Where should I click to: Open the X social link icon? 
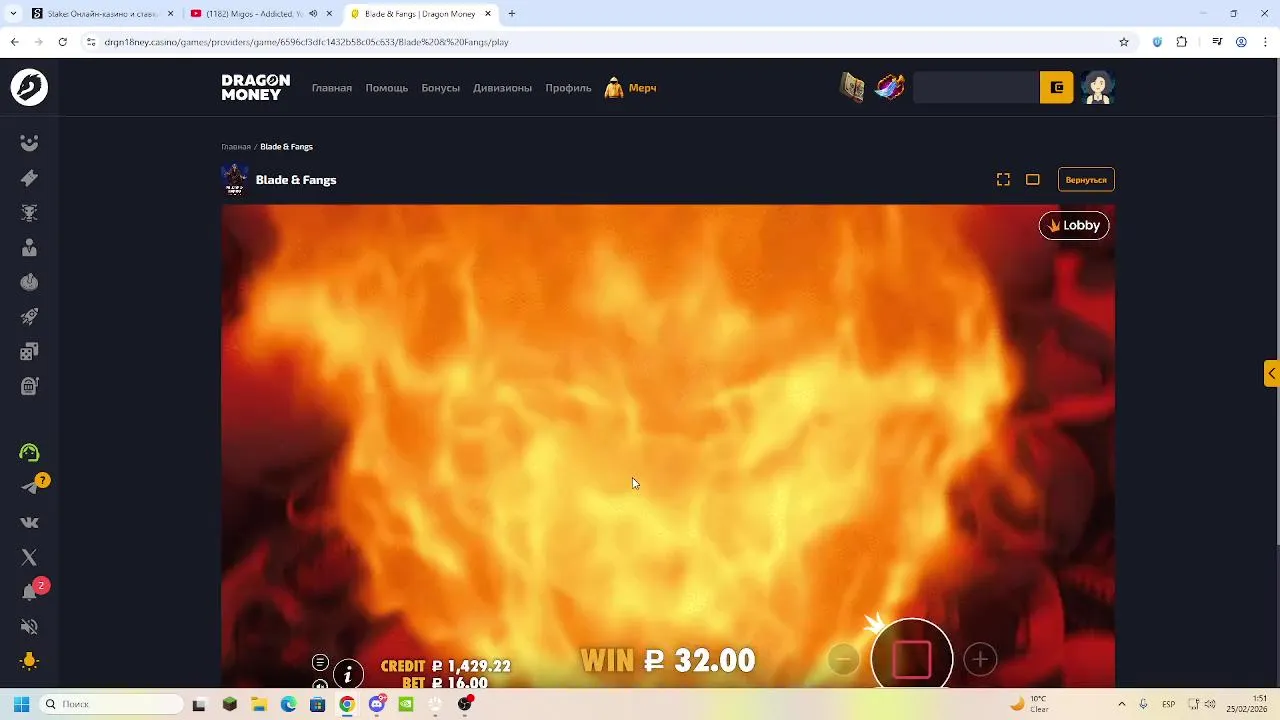[29, 557]
